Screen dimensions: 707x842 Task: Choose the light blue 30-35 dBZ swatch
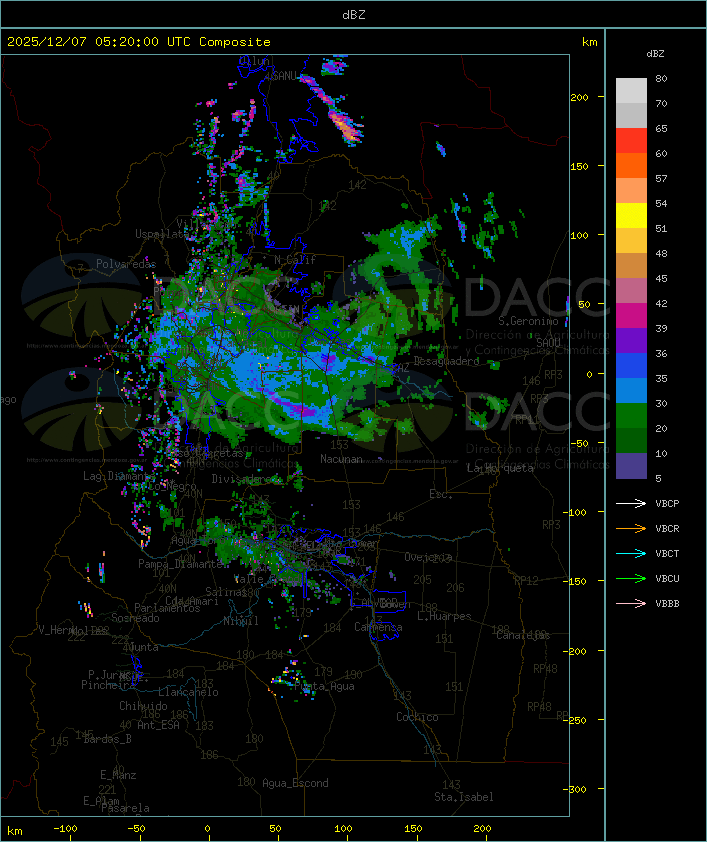coord(631,390)
